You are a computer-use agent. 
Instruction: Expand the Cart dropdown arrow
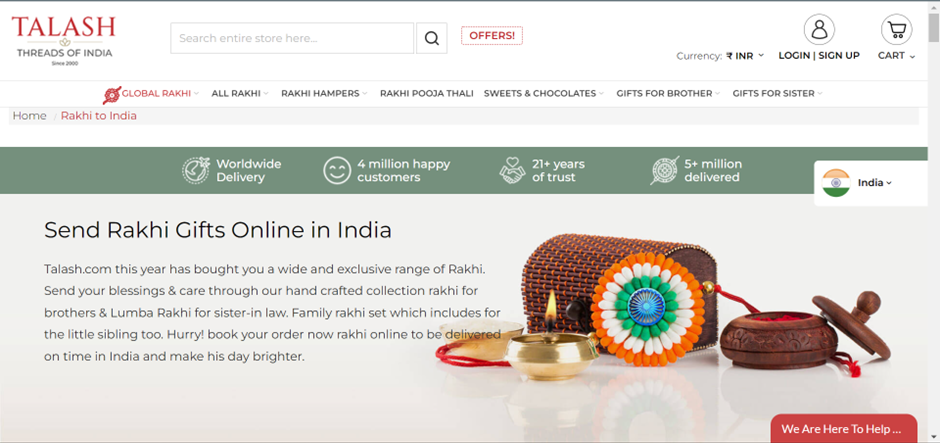(912, 56)
